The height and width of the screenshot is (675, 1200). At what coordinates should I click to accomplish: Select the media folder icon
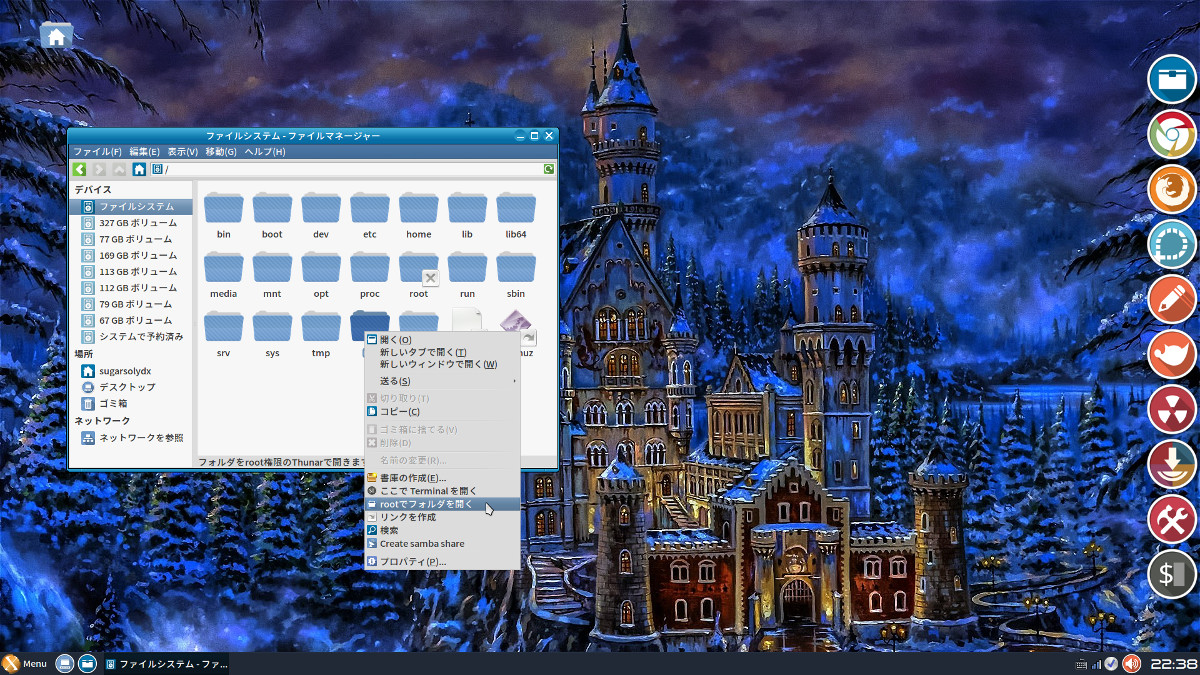(223, 267)
